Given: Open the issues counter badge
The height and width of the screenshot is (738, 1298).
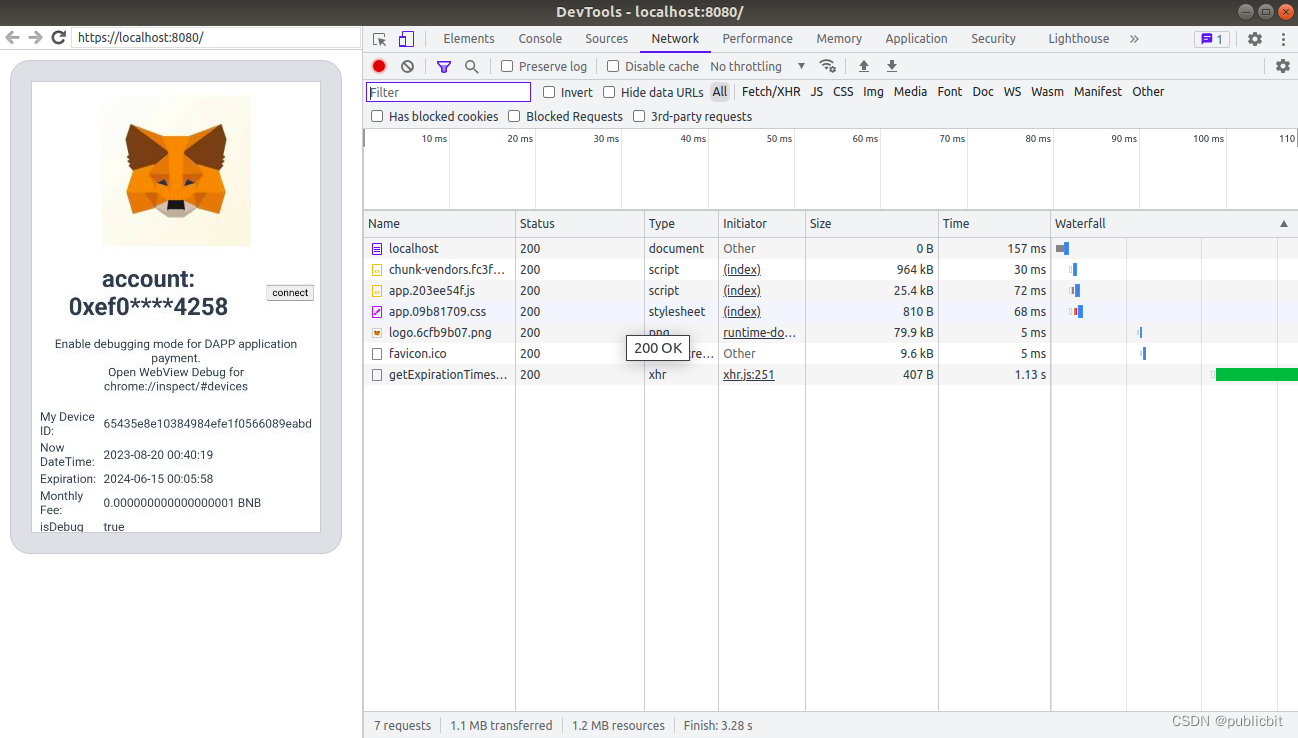Looking at the screenshot, I should click(x=1212, y=39).
